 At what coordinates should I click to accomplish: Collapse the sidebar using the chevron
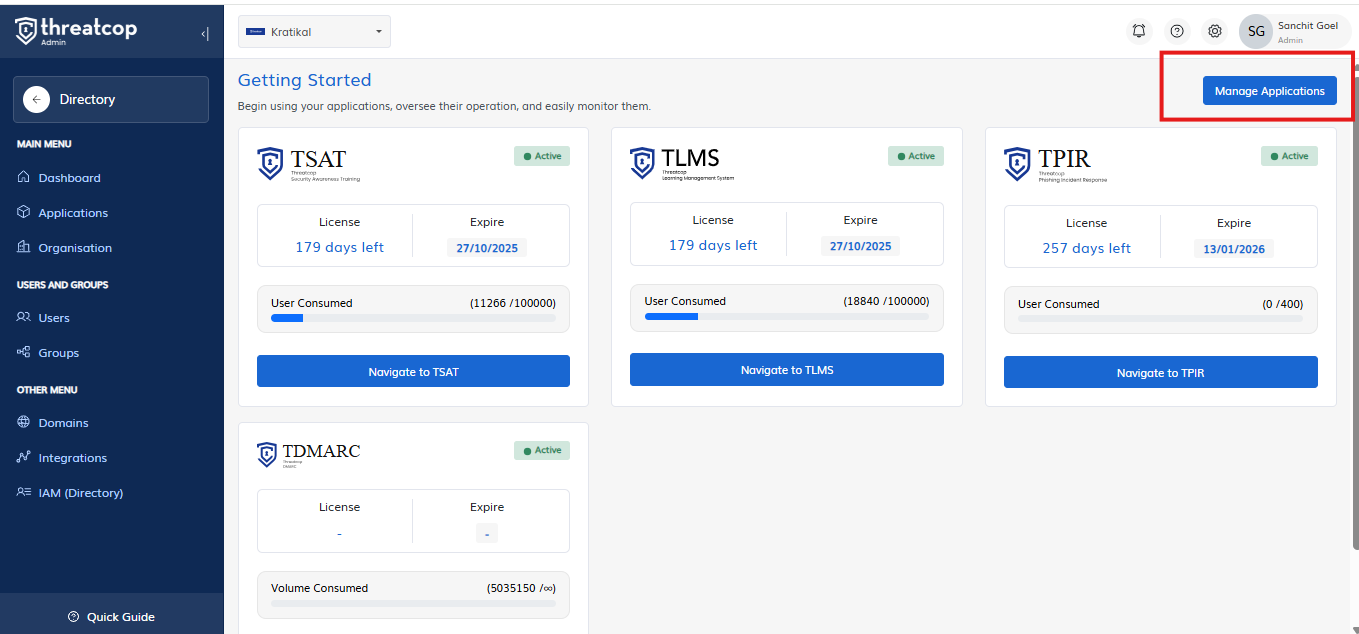205,34
